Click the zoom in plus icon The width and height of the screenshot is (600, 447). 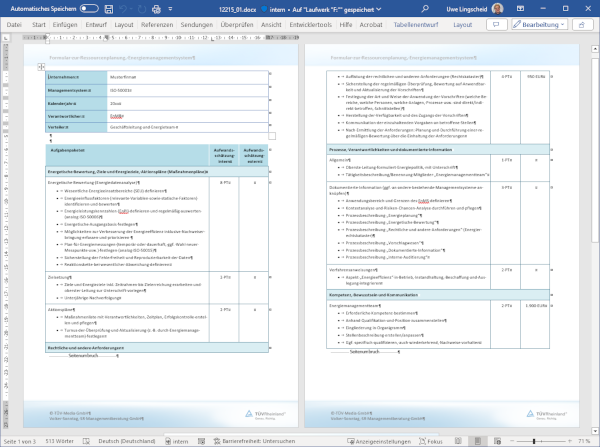click(x=571, y=440)
